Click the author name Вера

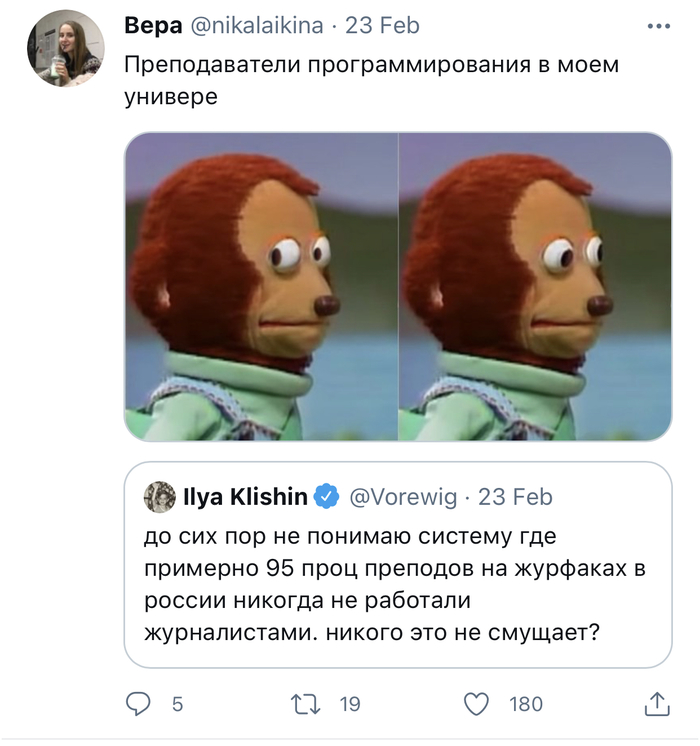tap(153, 26)
